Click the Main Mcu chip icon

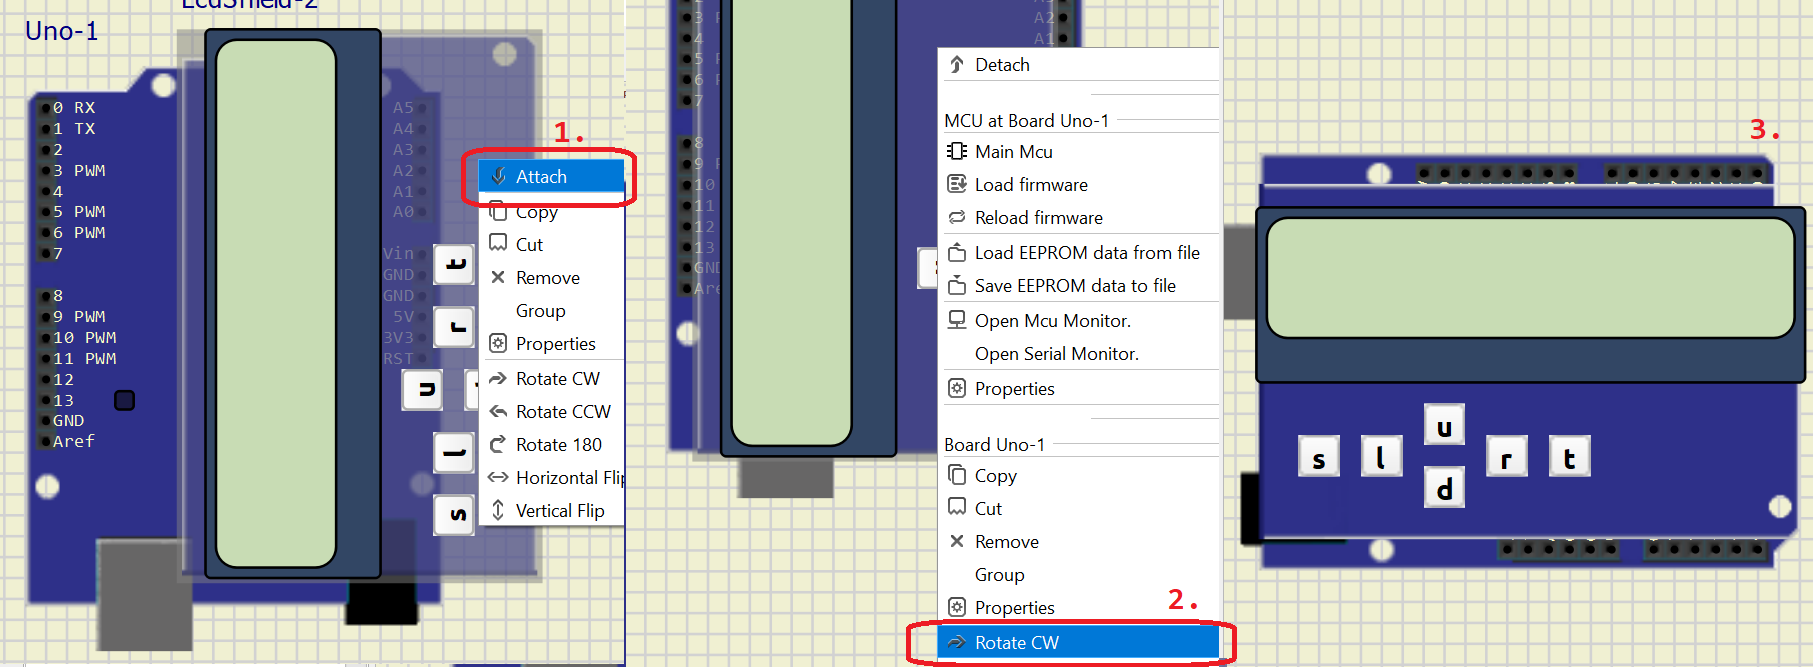(957, 151)
